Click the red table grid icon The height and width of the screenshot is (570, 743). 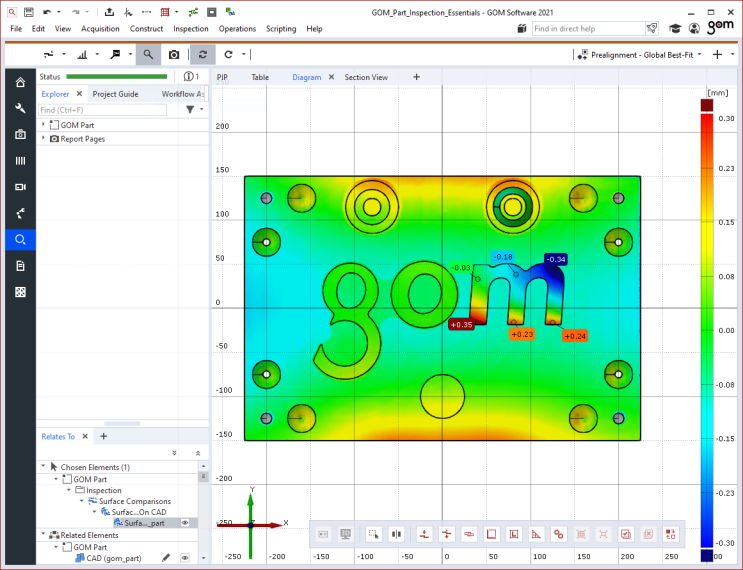tap(165, 12)
